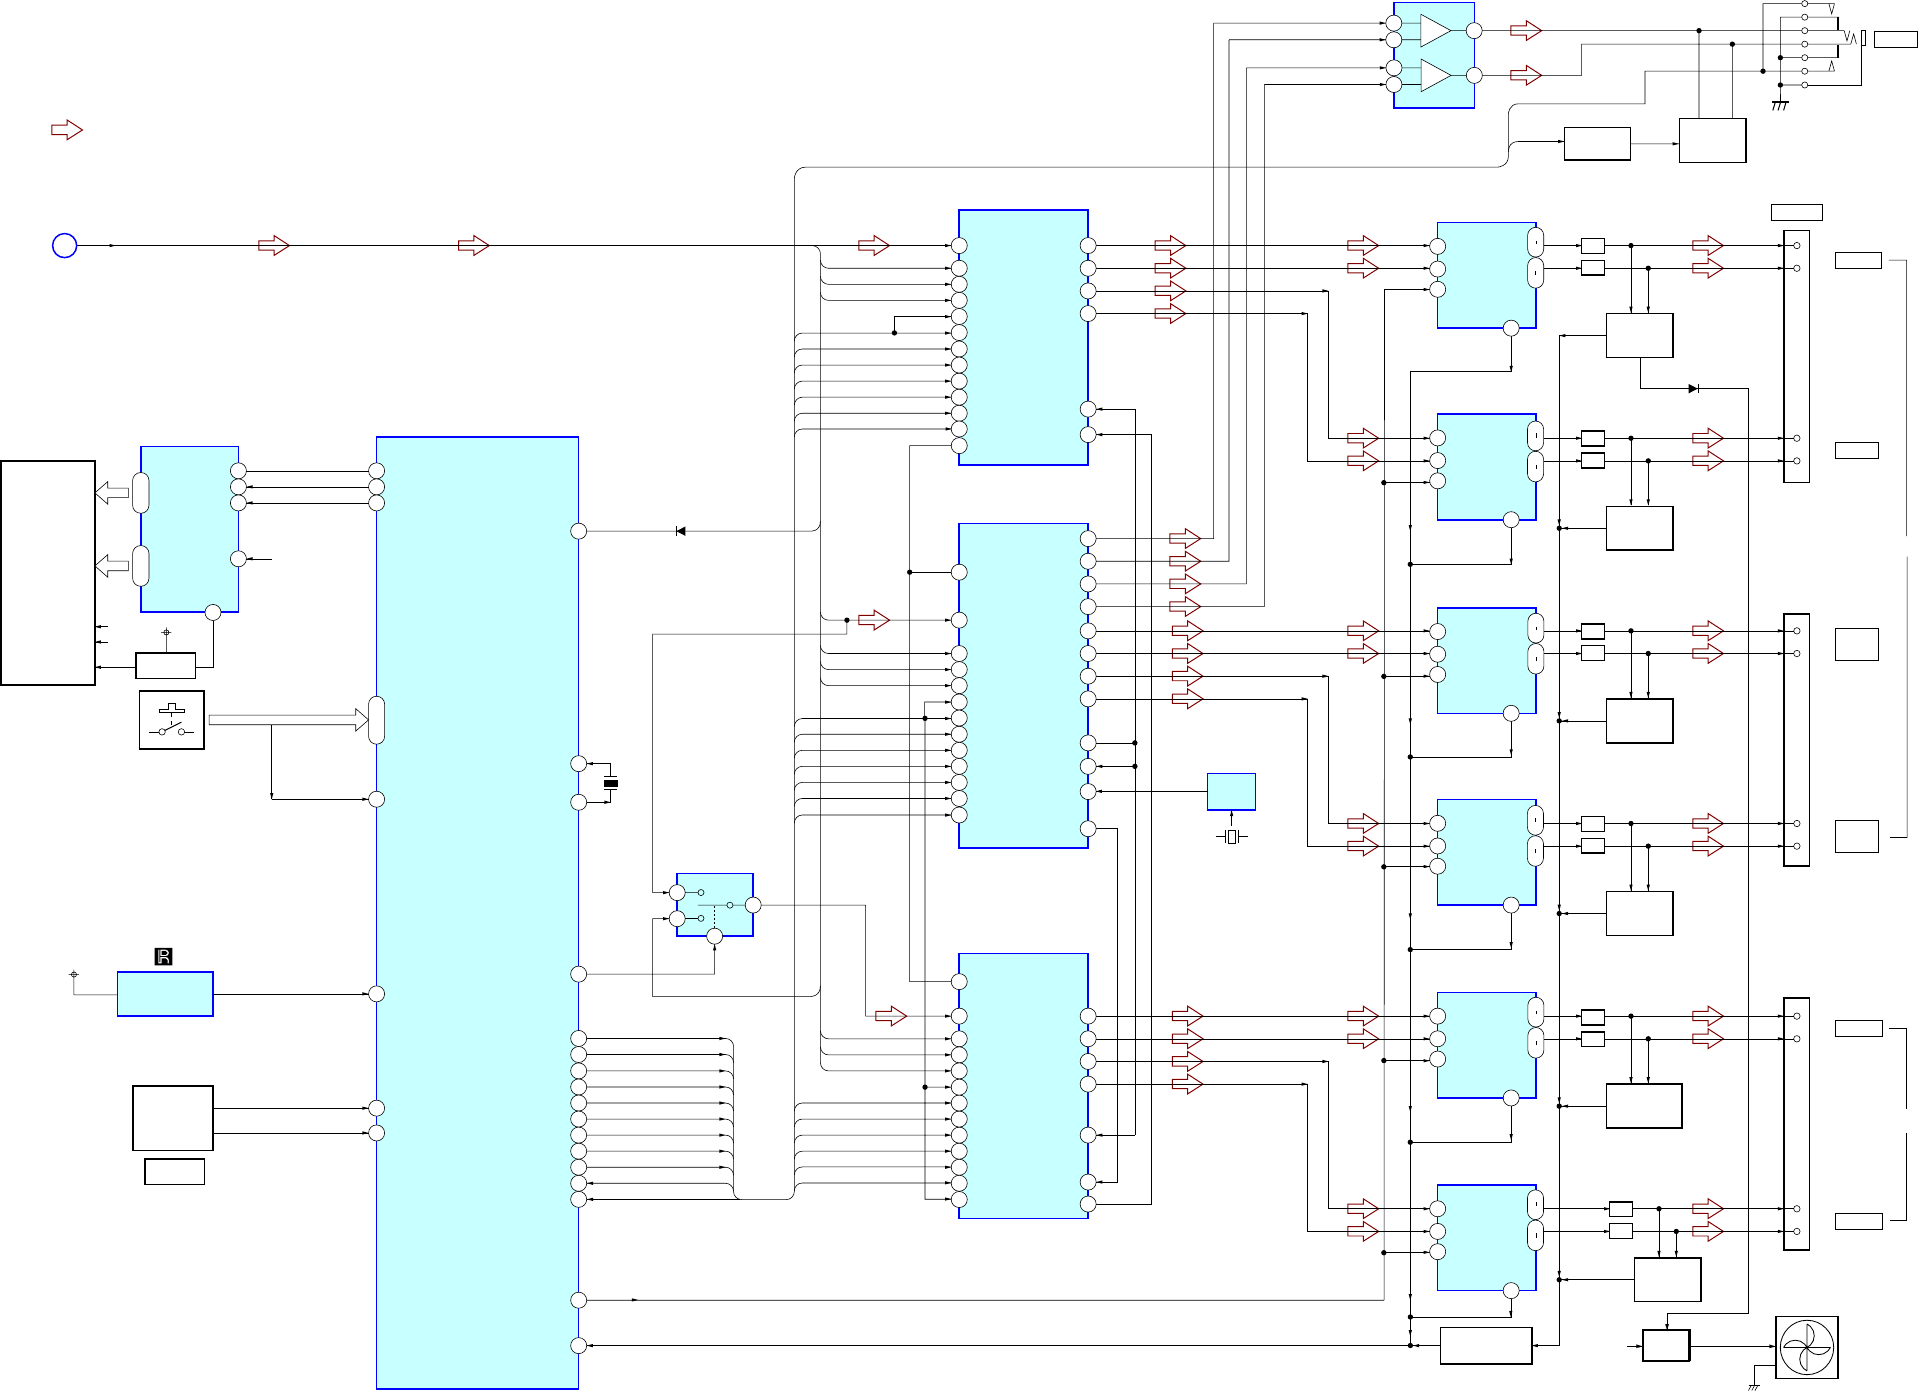Select the crystal symbol beside the main block

tap(611, 783)
